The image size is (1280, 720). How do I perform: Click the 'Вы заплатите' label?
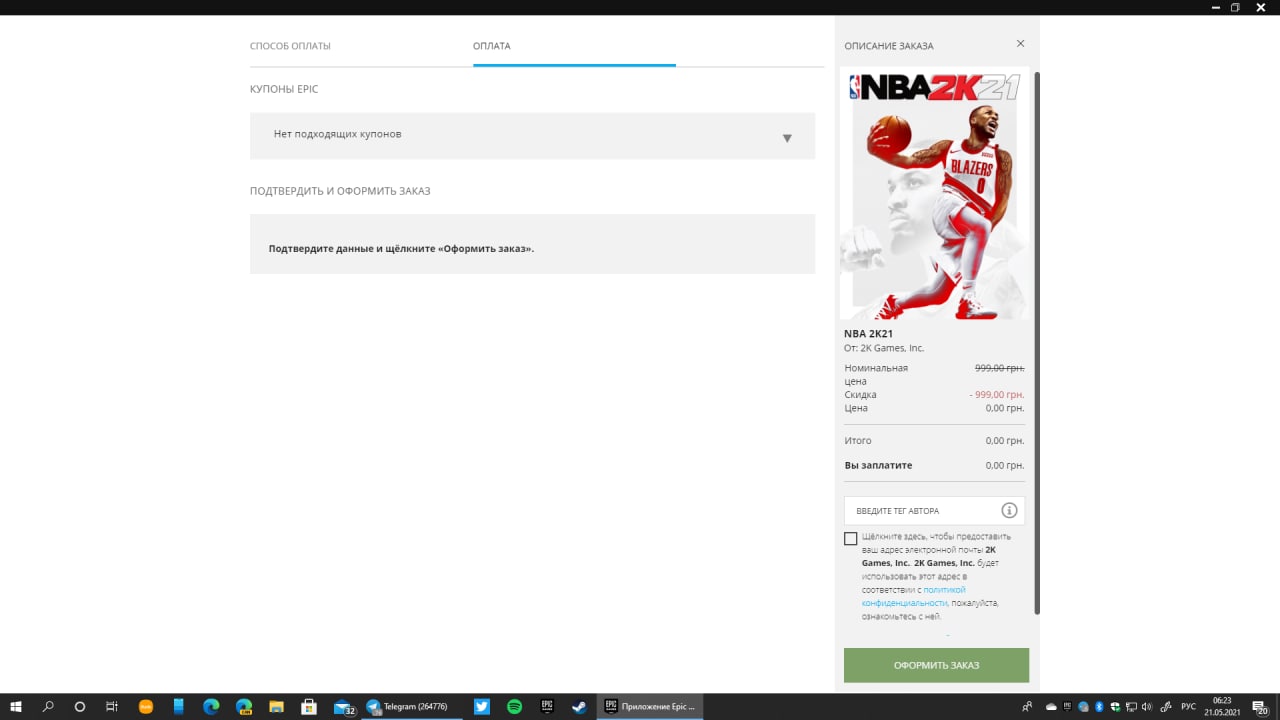click(878, 465)
